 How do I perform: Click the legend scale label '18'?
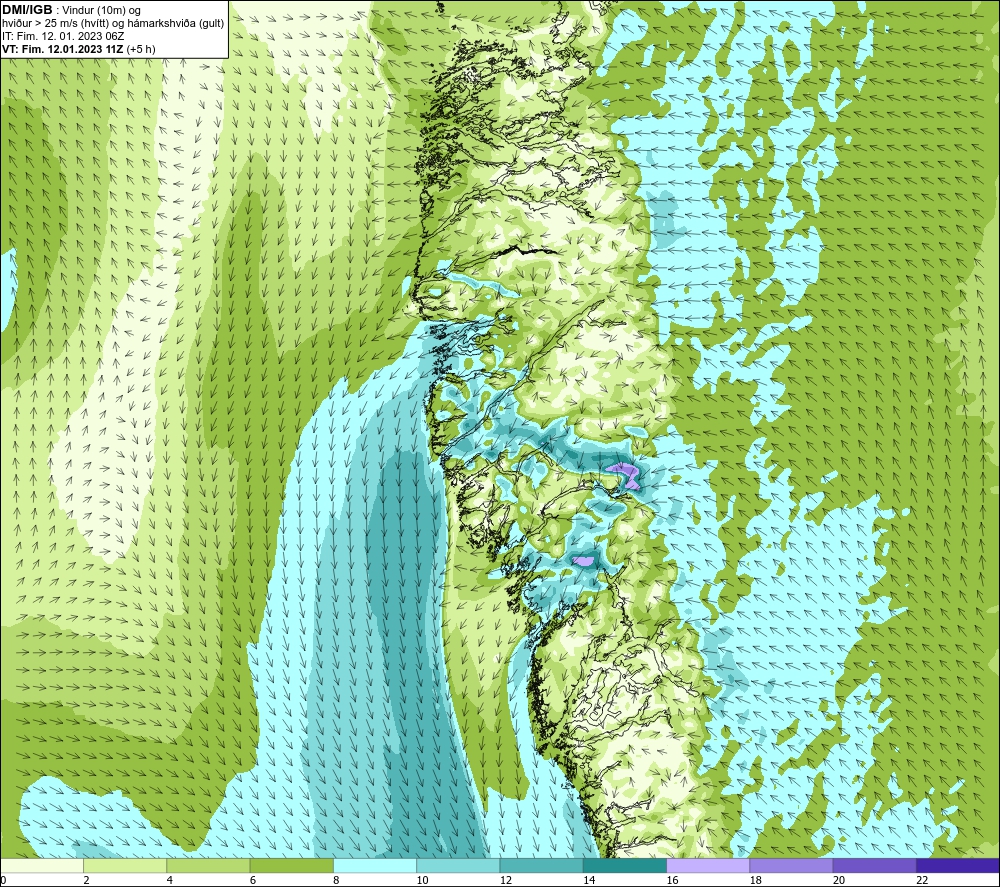pyautogui.click(x=756, y=880)
